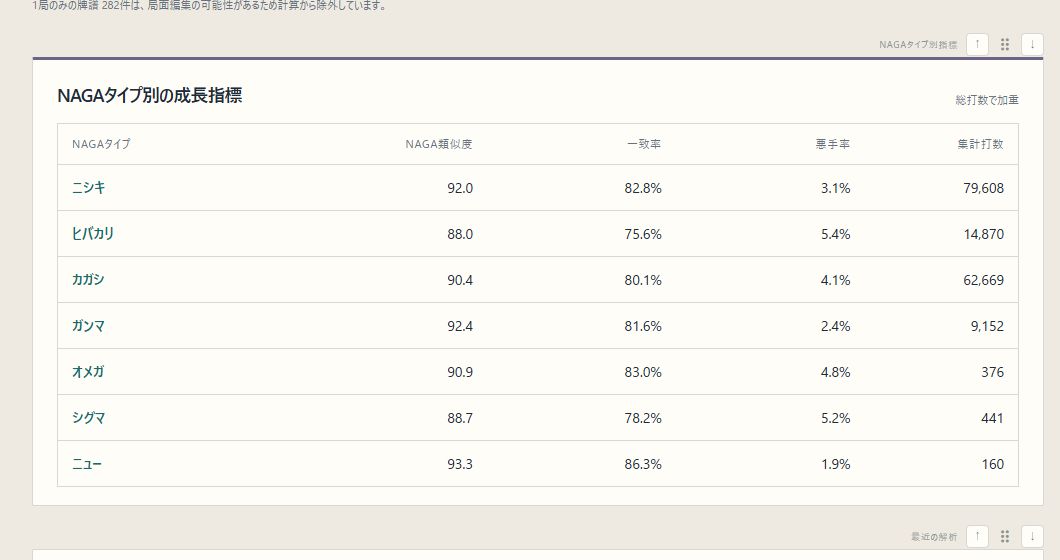Move 最近の解析 panel down with arrow
Viewport: 1060px width, 560px height.
pyautogui.click(x=1032, y=536)
